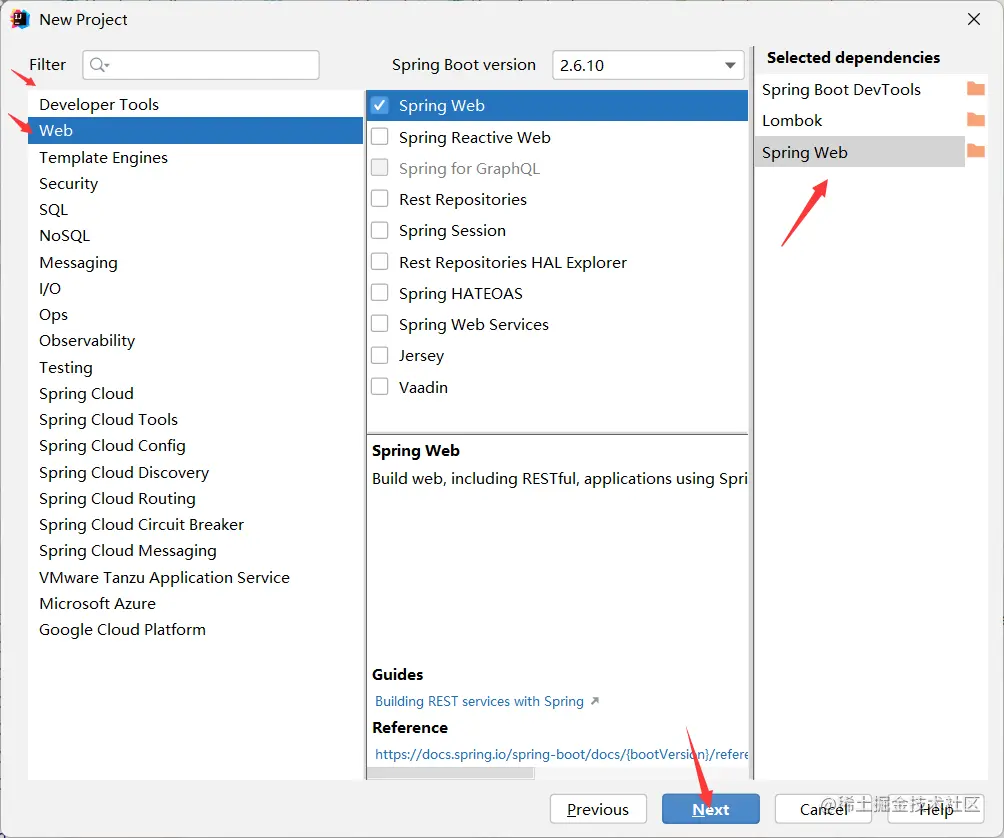This screenshot has width=1004, height=838.
Task: Check the Spring Web Services checkbox
Action: click(x=380, y=324)
